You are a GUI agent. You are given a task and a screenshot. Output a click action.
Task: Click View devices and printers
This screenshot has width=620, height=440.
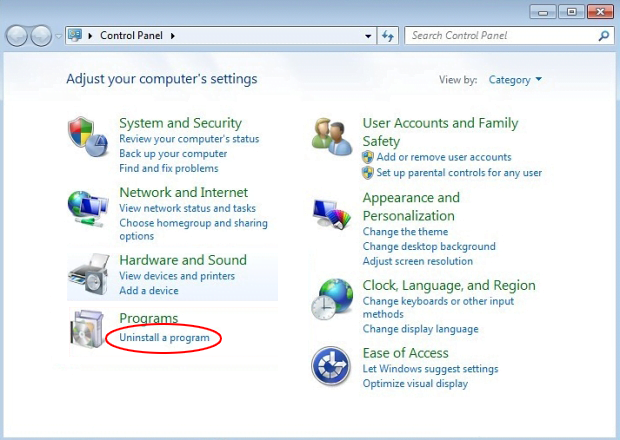click(x=177, y=276)
